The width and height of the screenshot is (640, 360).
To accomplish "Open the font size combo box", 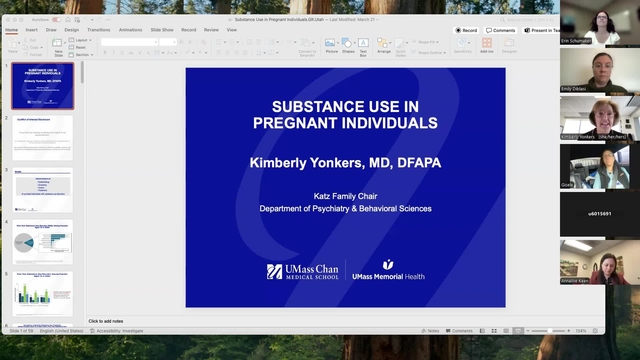I will click(x=167, y=42).
